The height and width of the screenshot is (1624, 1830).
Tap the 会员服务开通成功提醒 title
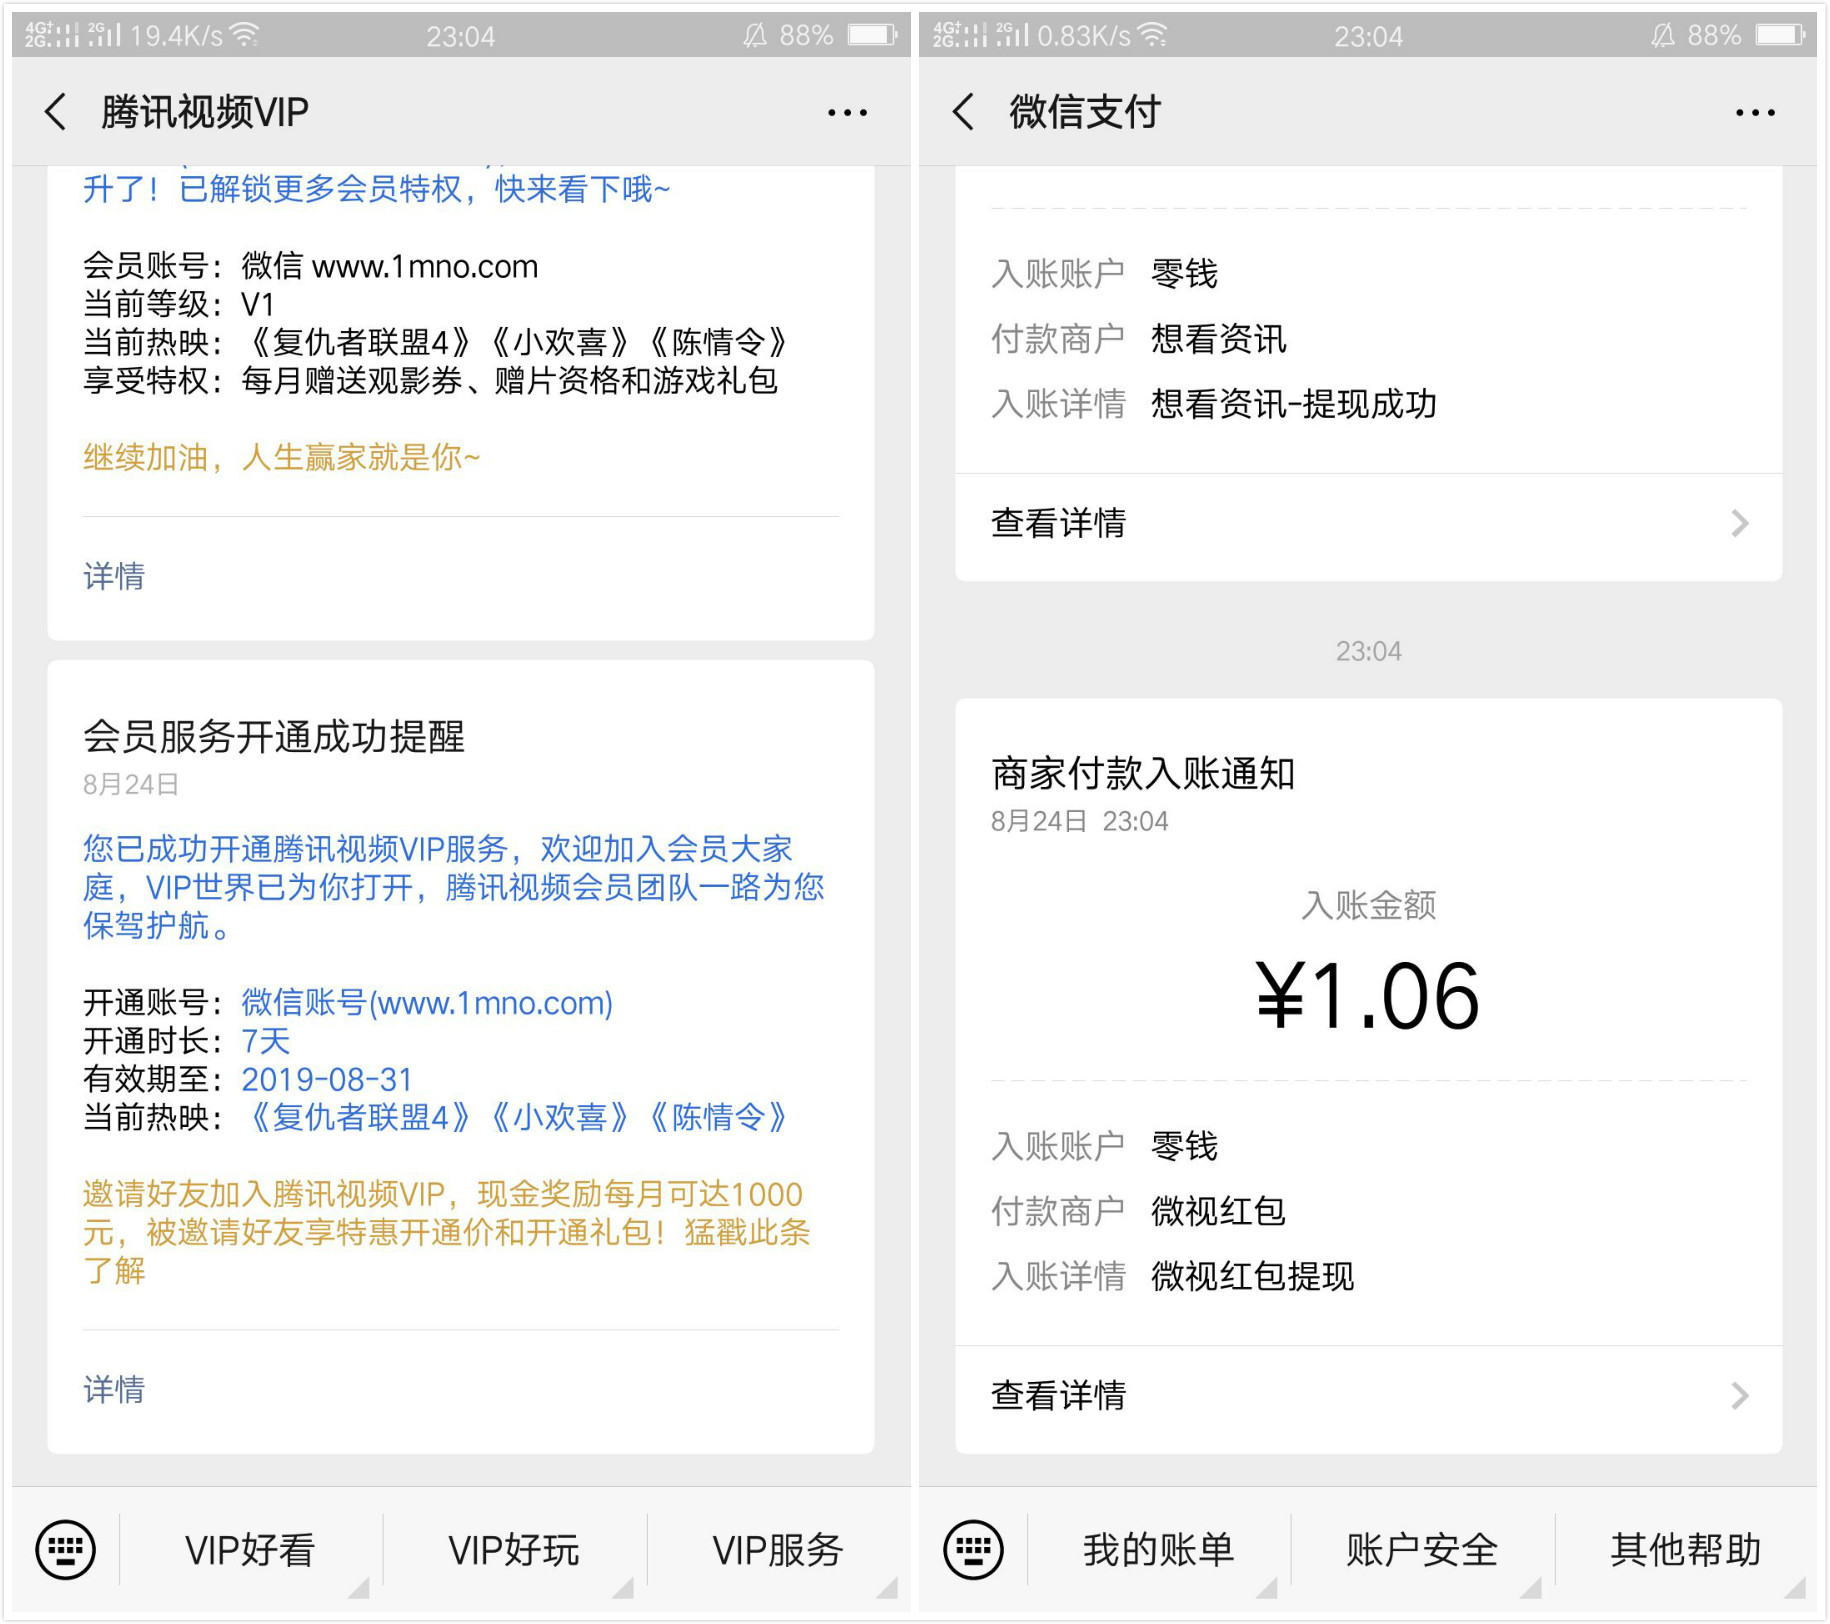click(x=274, y=737)
